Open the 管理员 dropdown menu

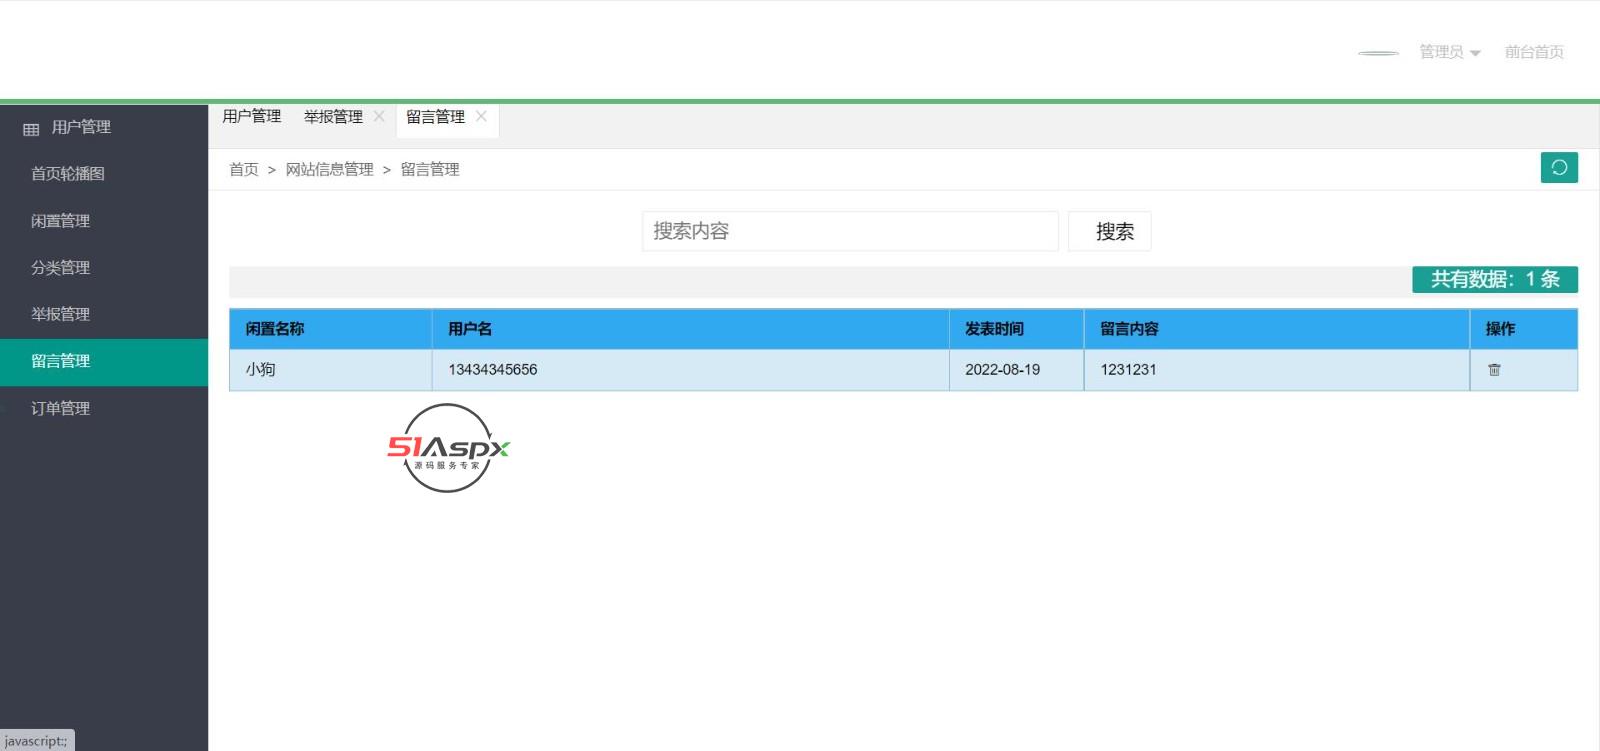coord(1450,52)
